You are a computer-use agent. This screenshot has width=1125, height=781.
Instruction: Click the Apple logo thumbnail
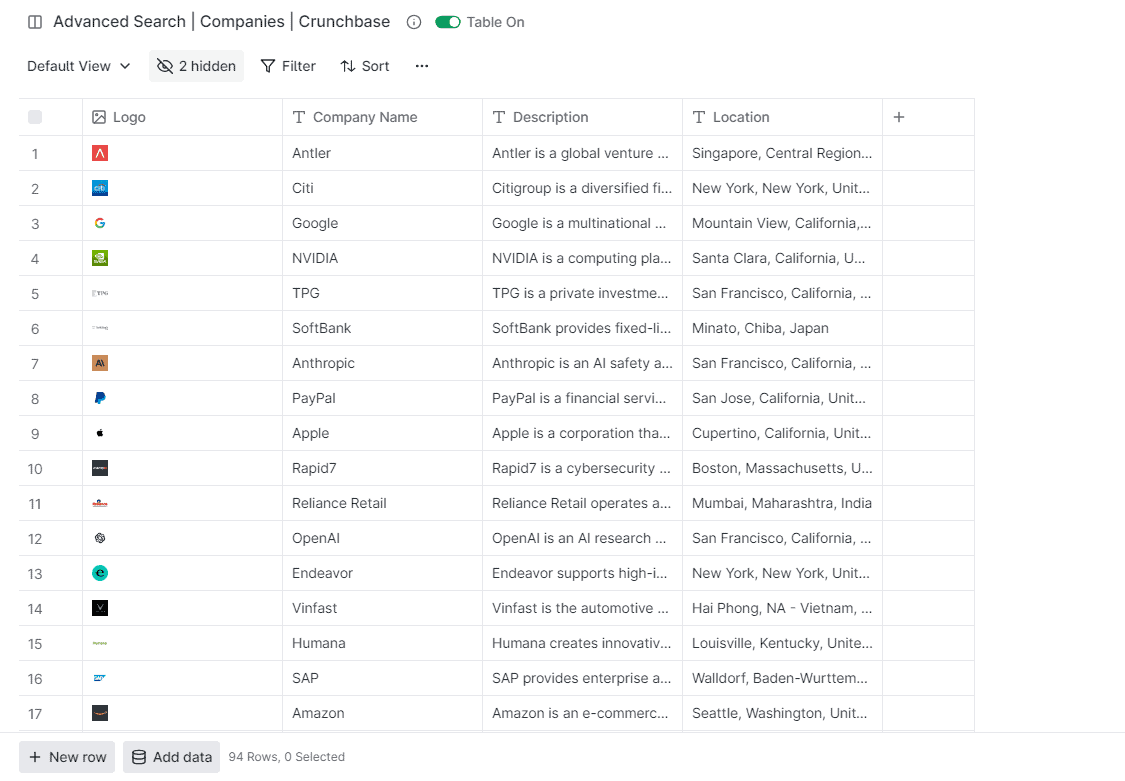100,433
